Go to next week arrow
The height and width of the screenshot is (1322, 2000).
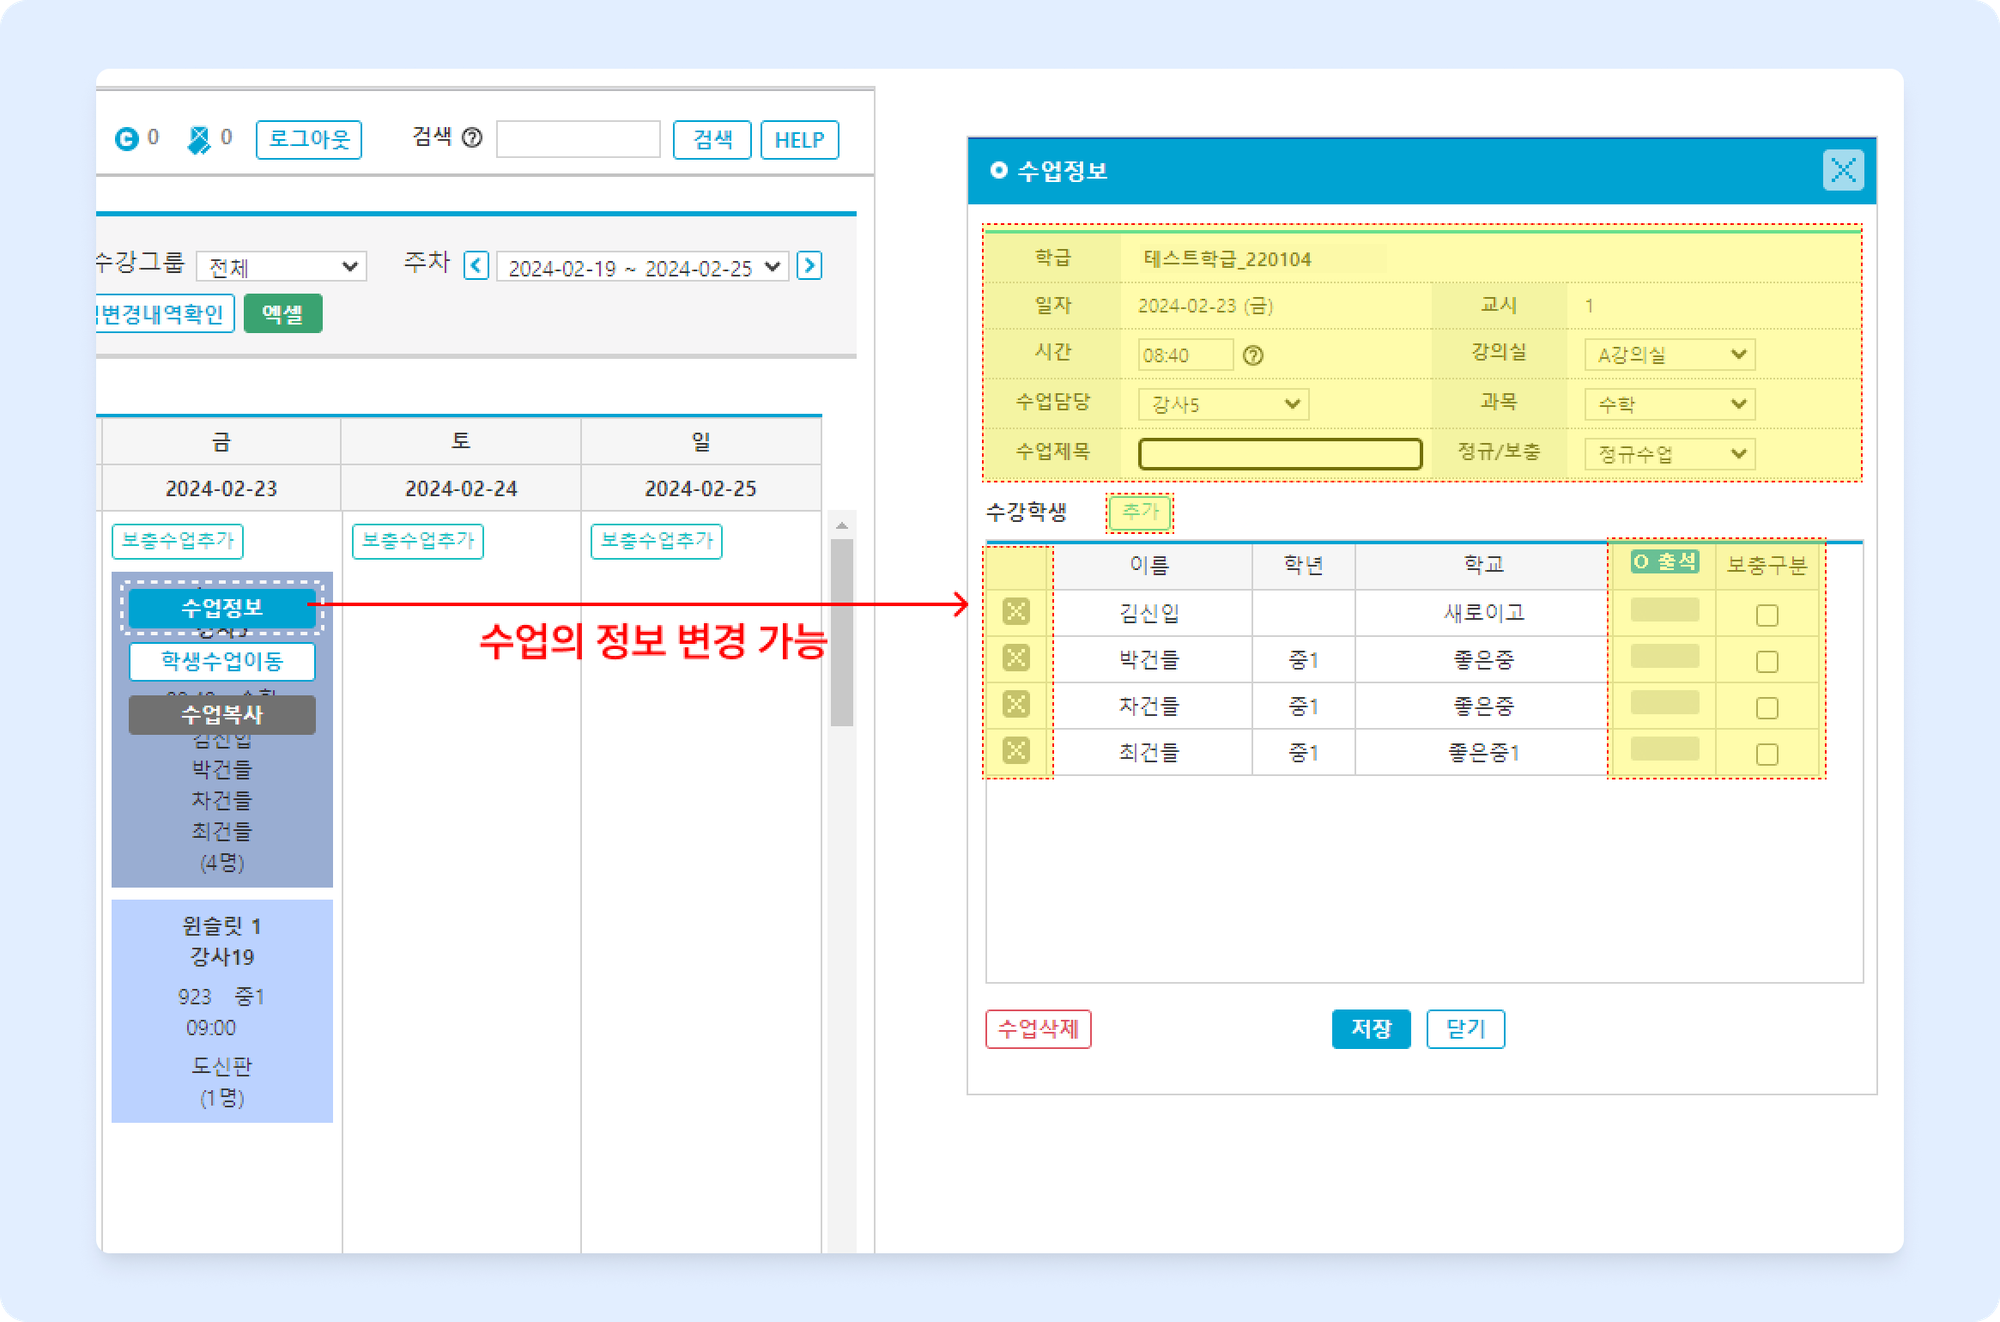coord(810,266)
